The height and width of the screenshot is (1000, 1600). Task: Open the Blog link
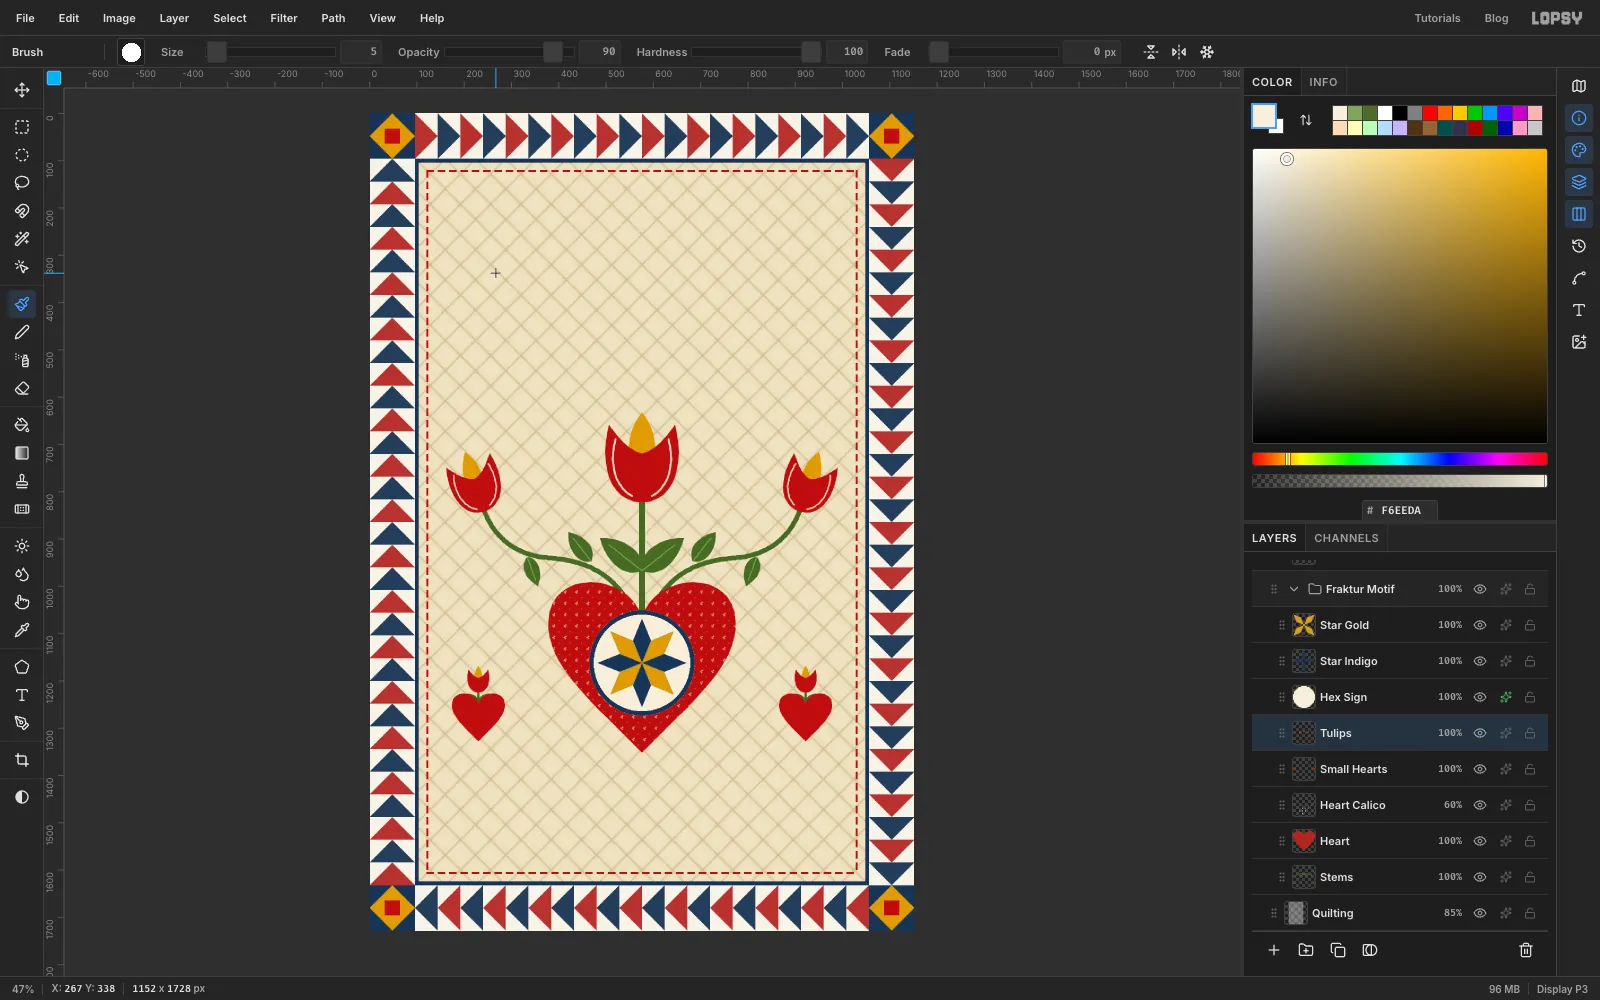pos(1496,18)
